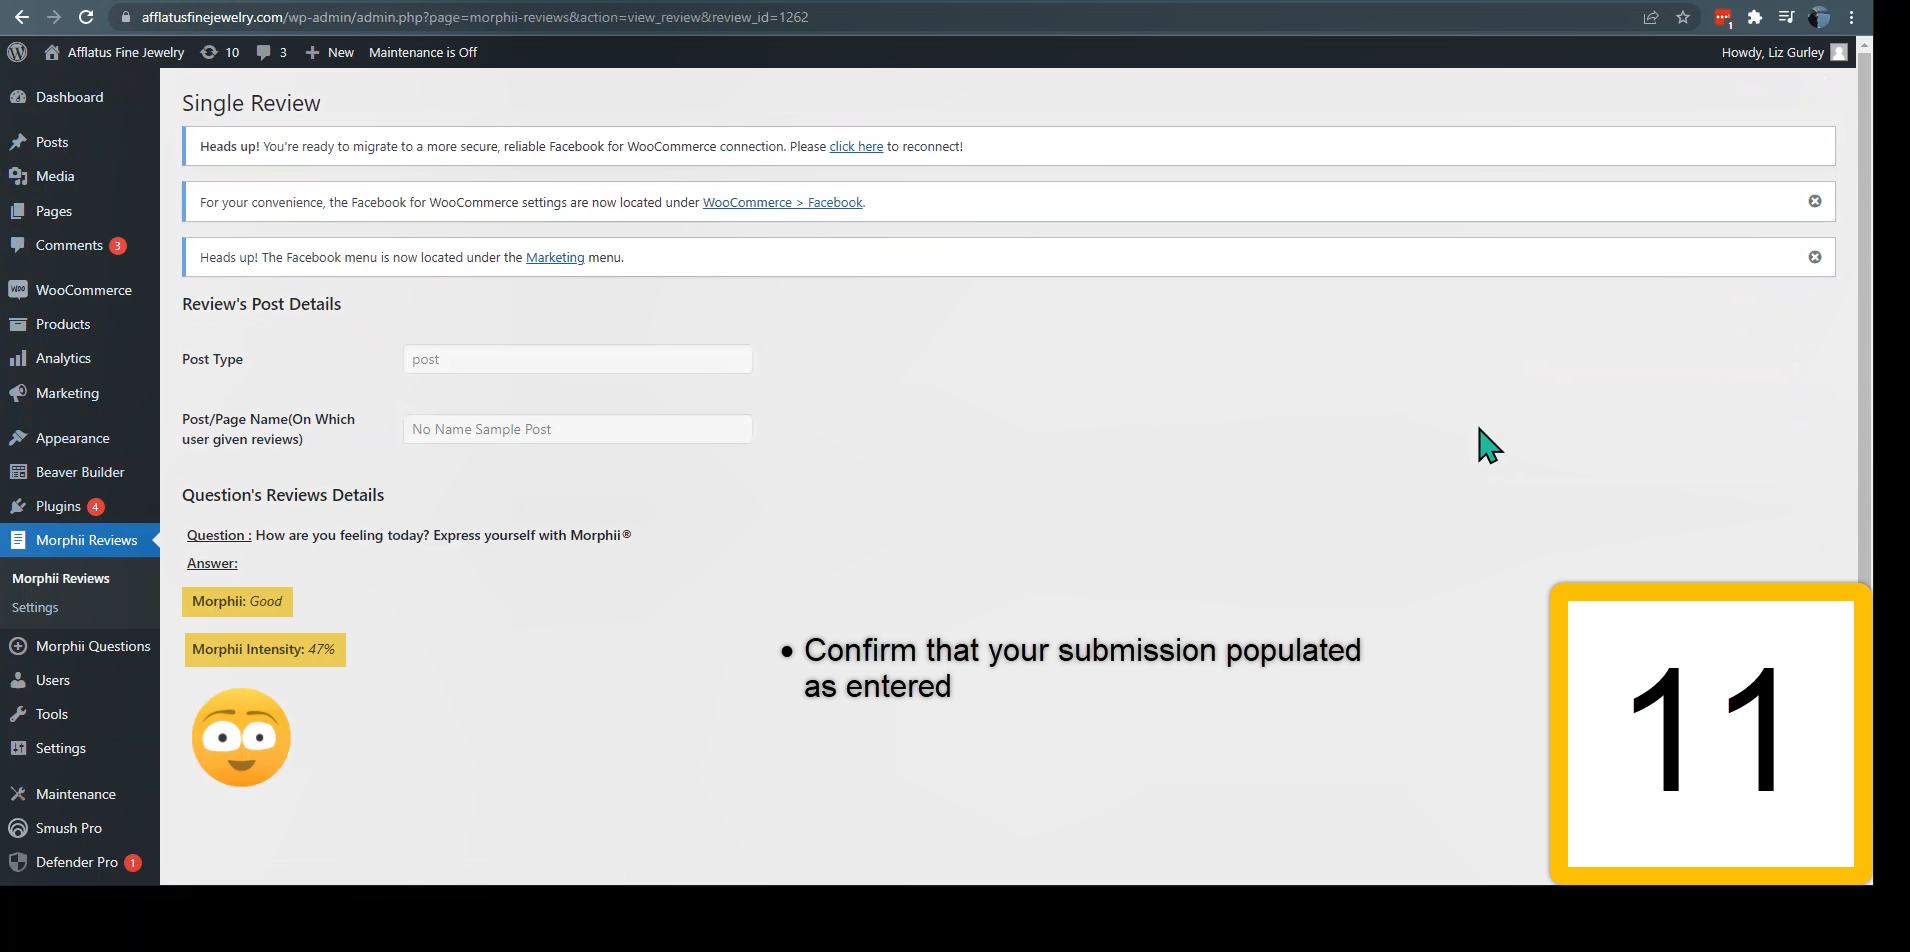Click the red extension icon in toolbar

(x=1722, y=17)
